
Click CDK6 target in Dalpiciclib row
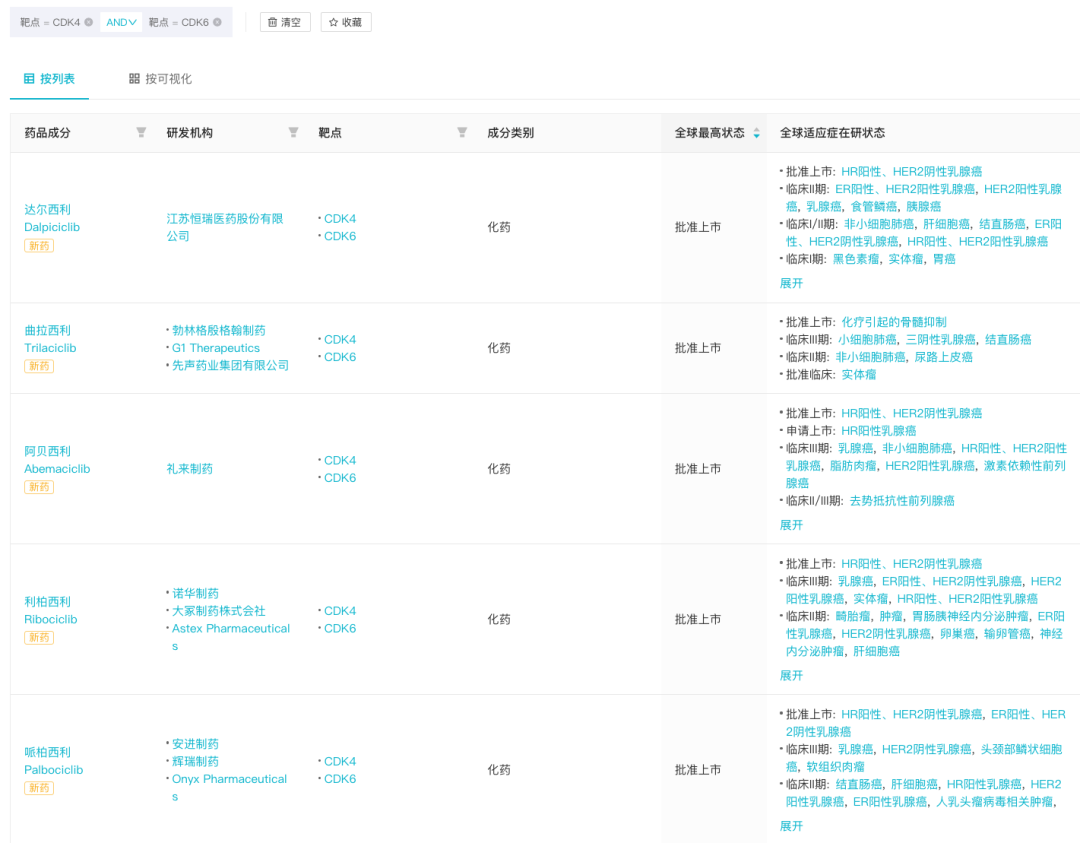tap(340, 236)
